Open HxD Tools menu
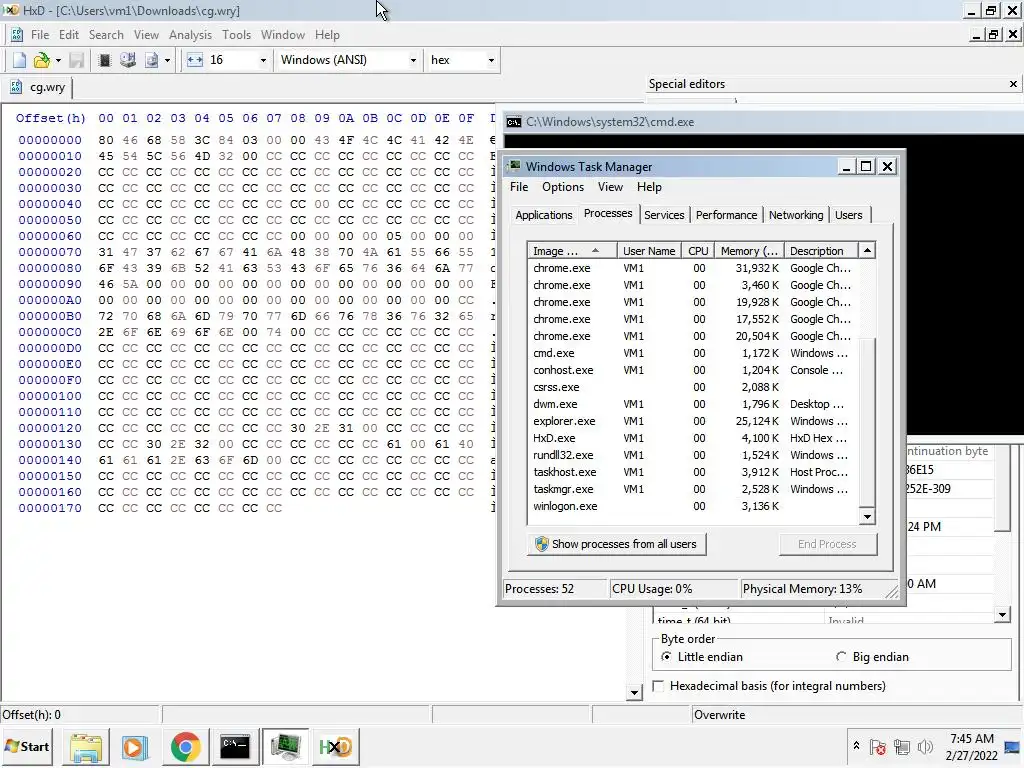Screen dimensions: 1024x768 pyautogui.click(x=236, y=35)
